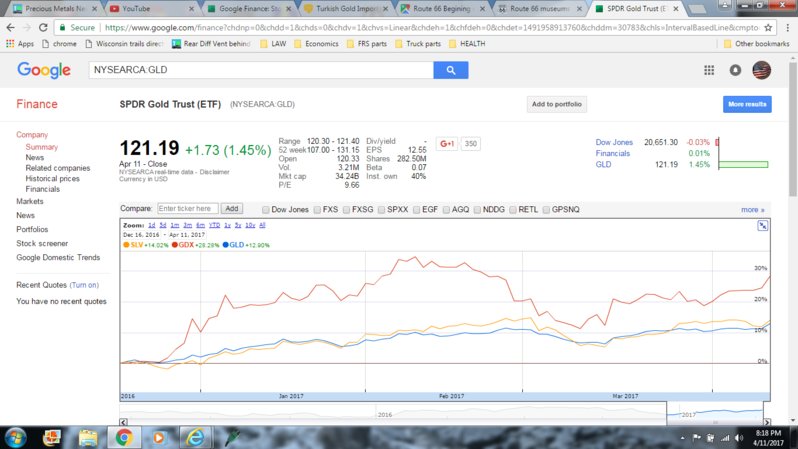The height and width of the screenshot is (449, 798).
Task: Open Historical prices in sidebar
Action: [x=52, y=179]
